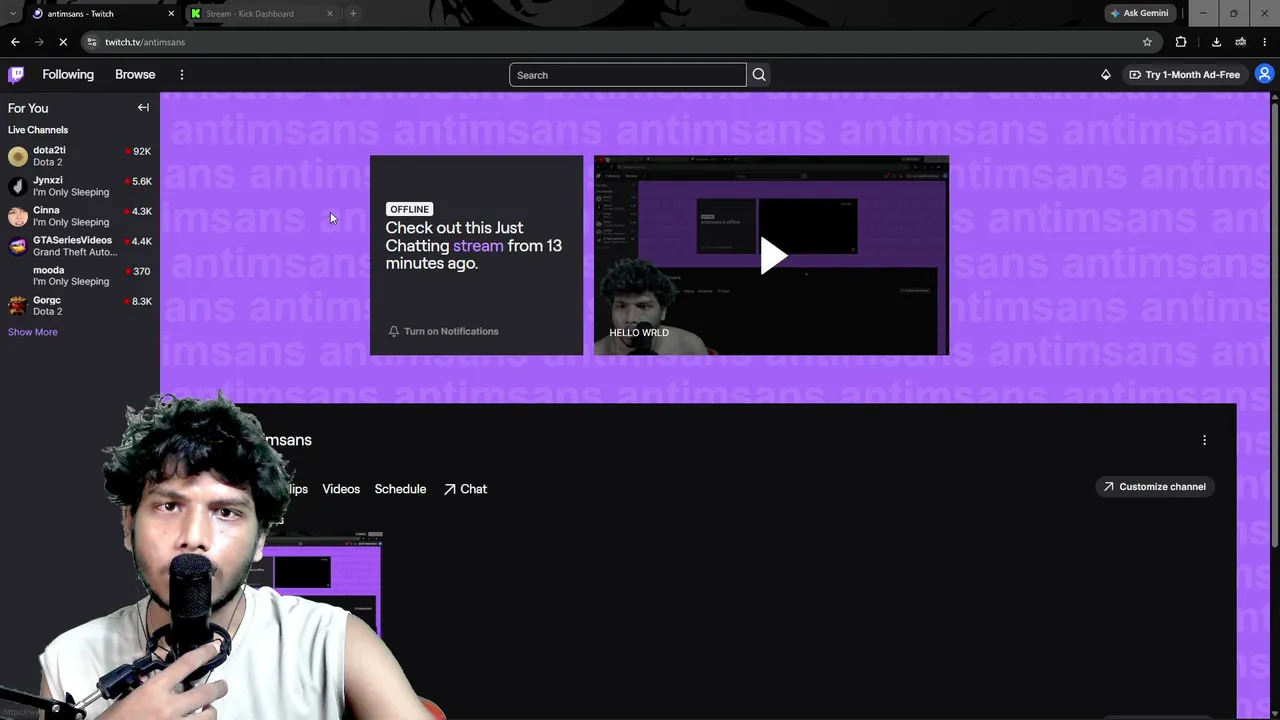The width and height of the screenshot is (1280, 720).
Task: Follow the purple 'stream' link
Action: 478,246
